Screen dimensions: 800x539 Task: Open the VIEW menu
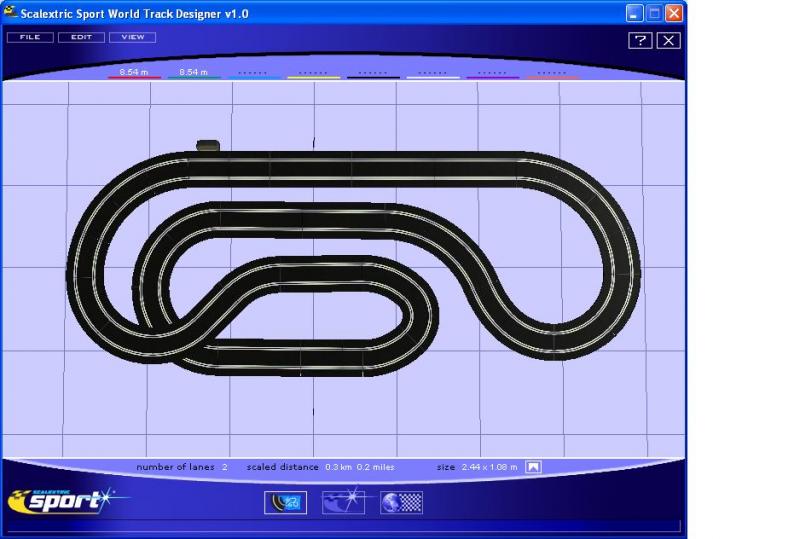132,37
